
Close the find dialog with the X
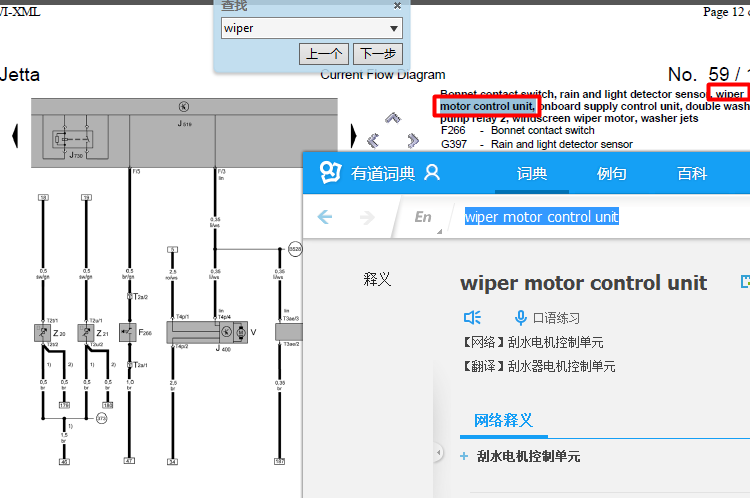(x=397, y=6)
